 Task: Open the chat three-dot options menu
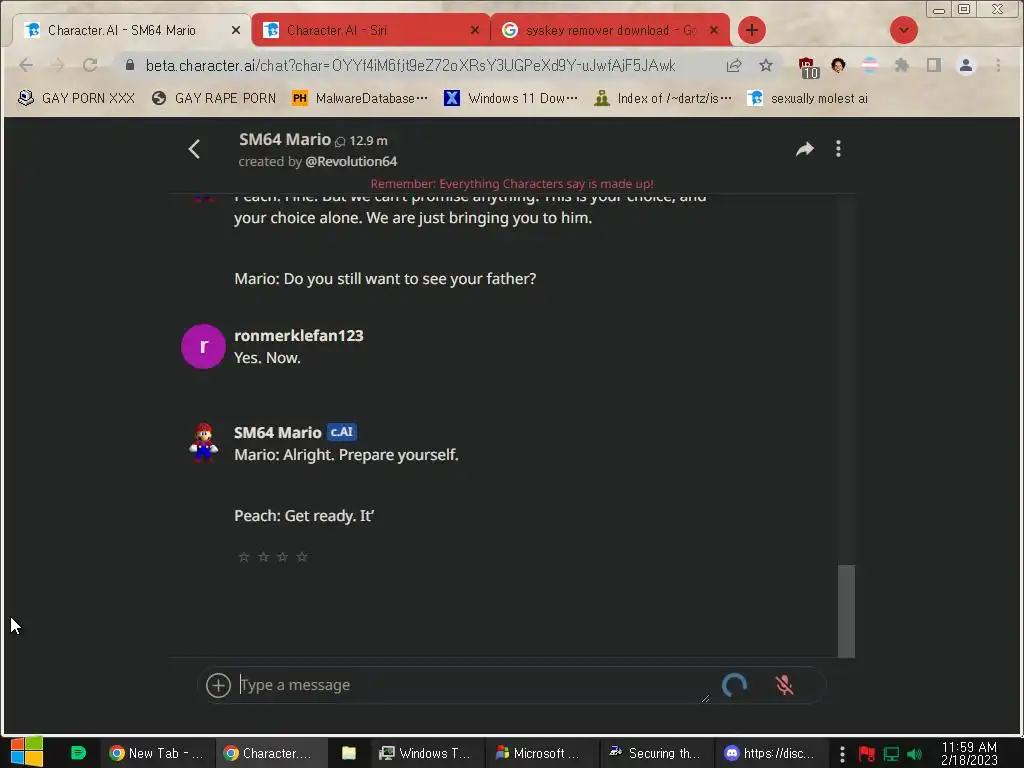[838, 149]
